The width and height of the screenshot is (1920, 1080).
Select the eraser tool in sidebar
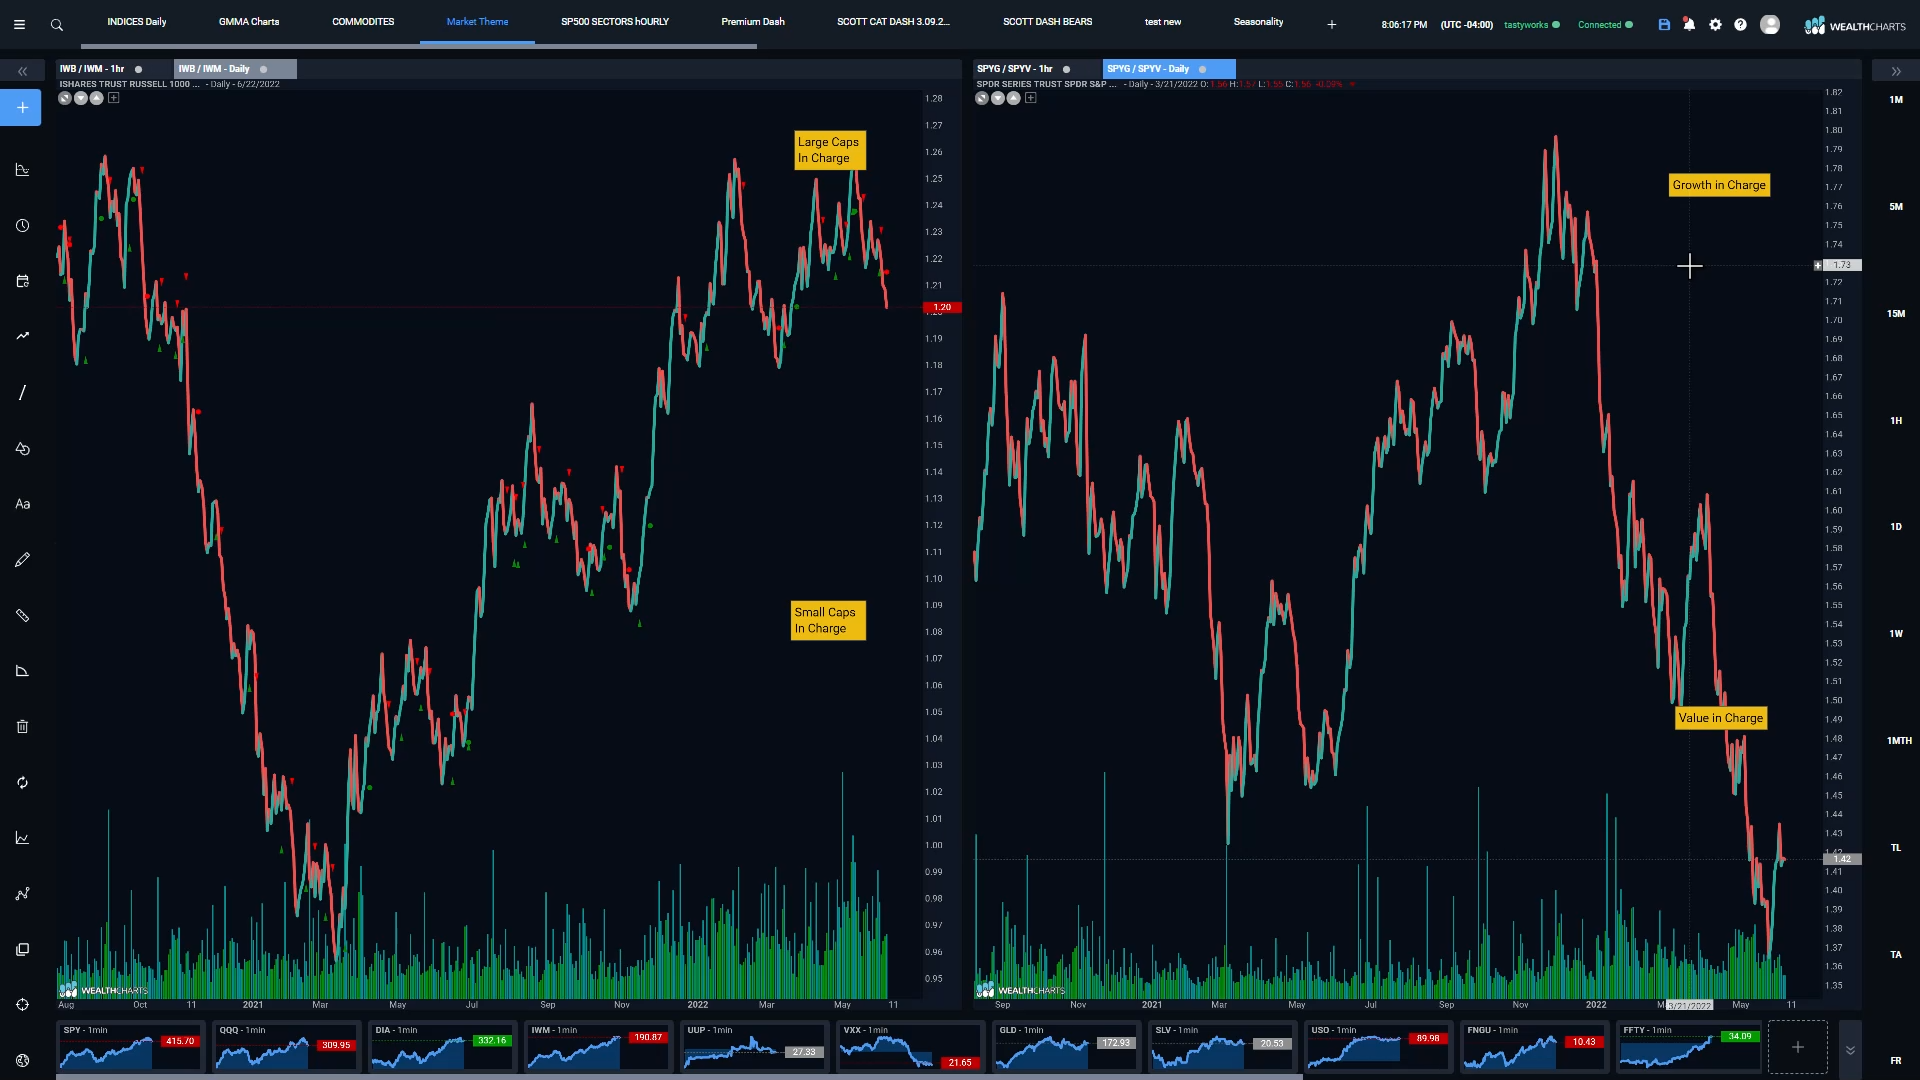click(x=22, y=671)
